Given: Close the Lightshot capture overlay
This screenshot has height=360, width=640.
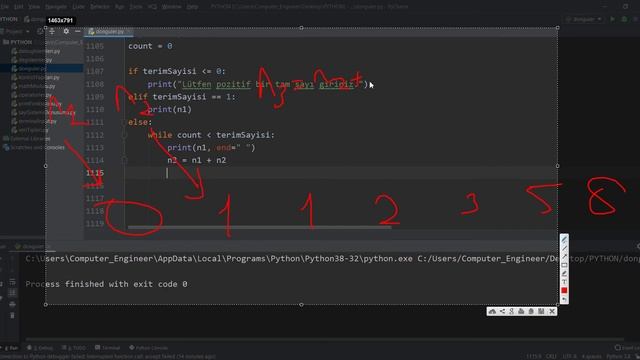Looking at the screenshot, I should [552, 311].
